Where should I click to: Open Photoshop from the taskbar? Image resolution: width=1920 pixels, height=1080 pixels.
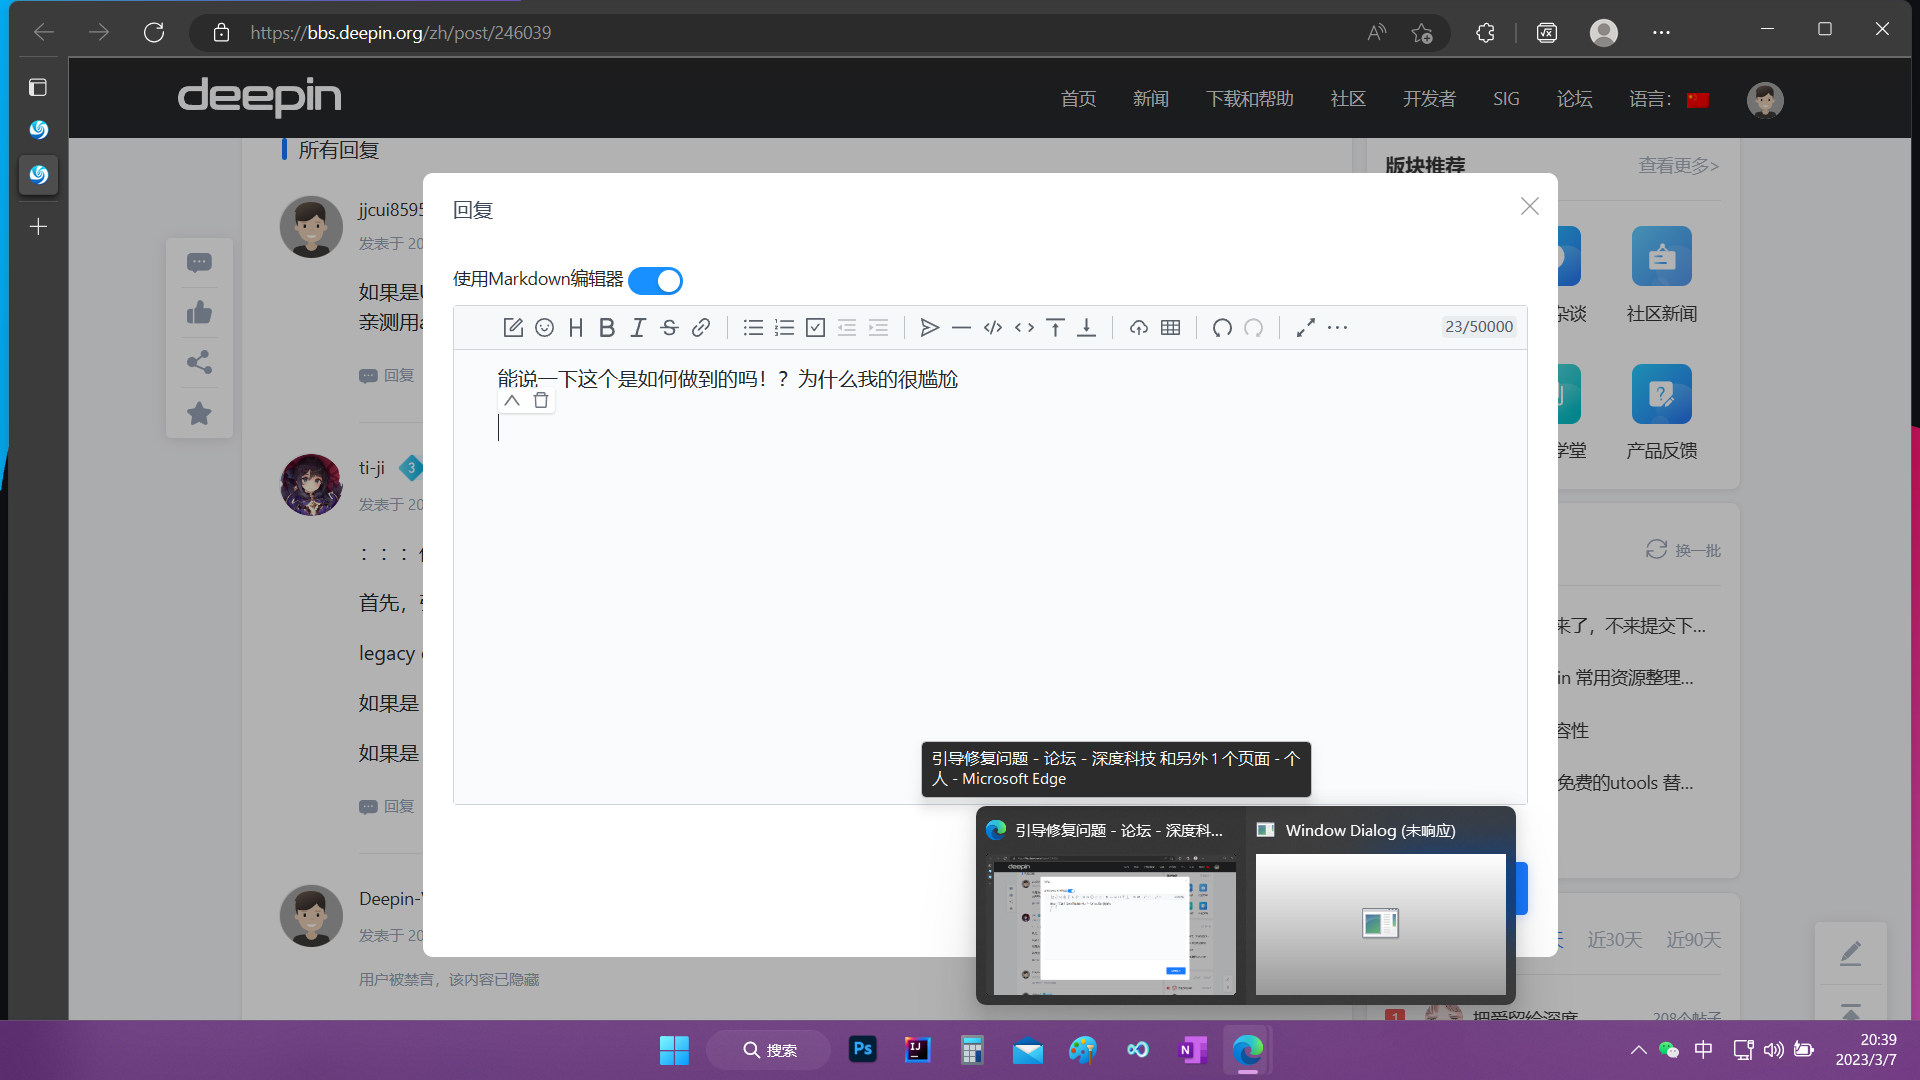[x=862, y=1050]
